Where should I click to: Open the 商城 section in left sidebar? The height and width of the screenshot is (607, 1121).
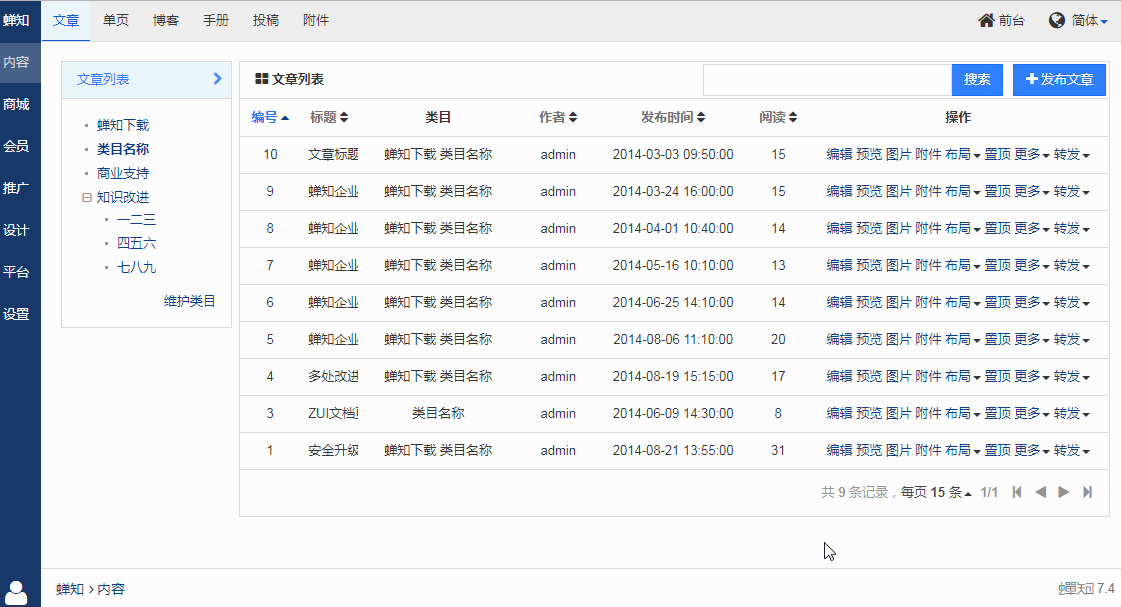[16, 104]
